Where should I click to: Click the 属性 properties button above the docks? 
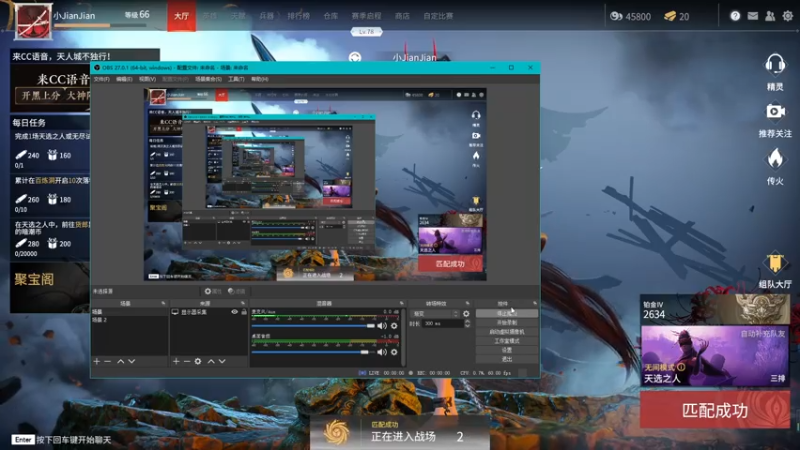point(213,291)
